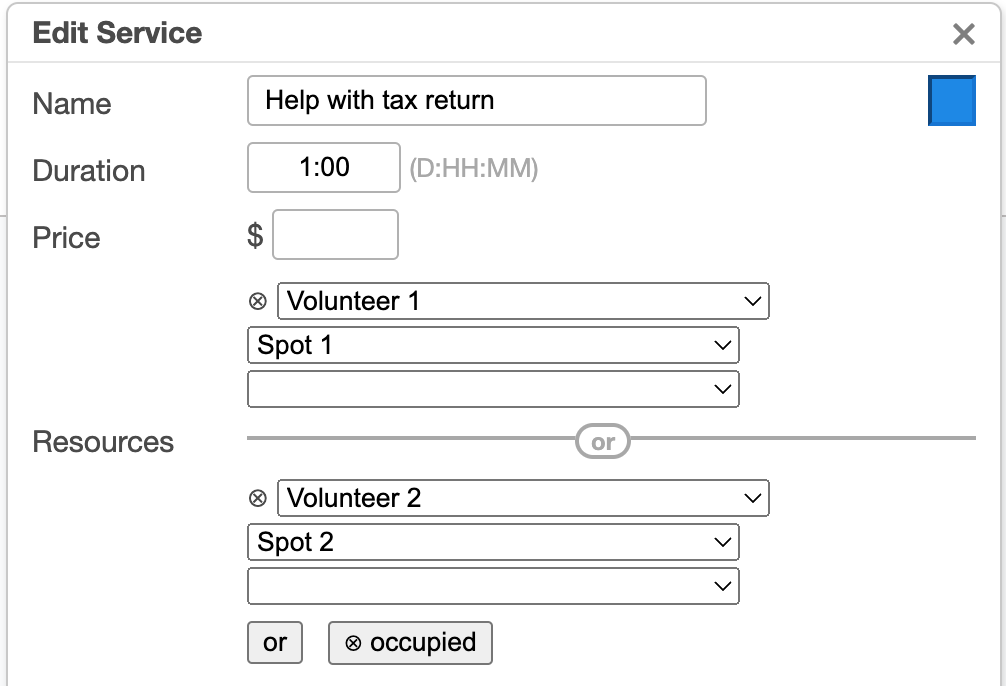The height and width of the screenshot is (686, 1006).
Task: Open the Volunteer 2 dropdown
Action: coord(523,498)
